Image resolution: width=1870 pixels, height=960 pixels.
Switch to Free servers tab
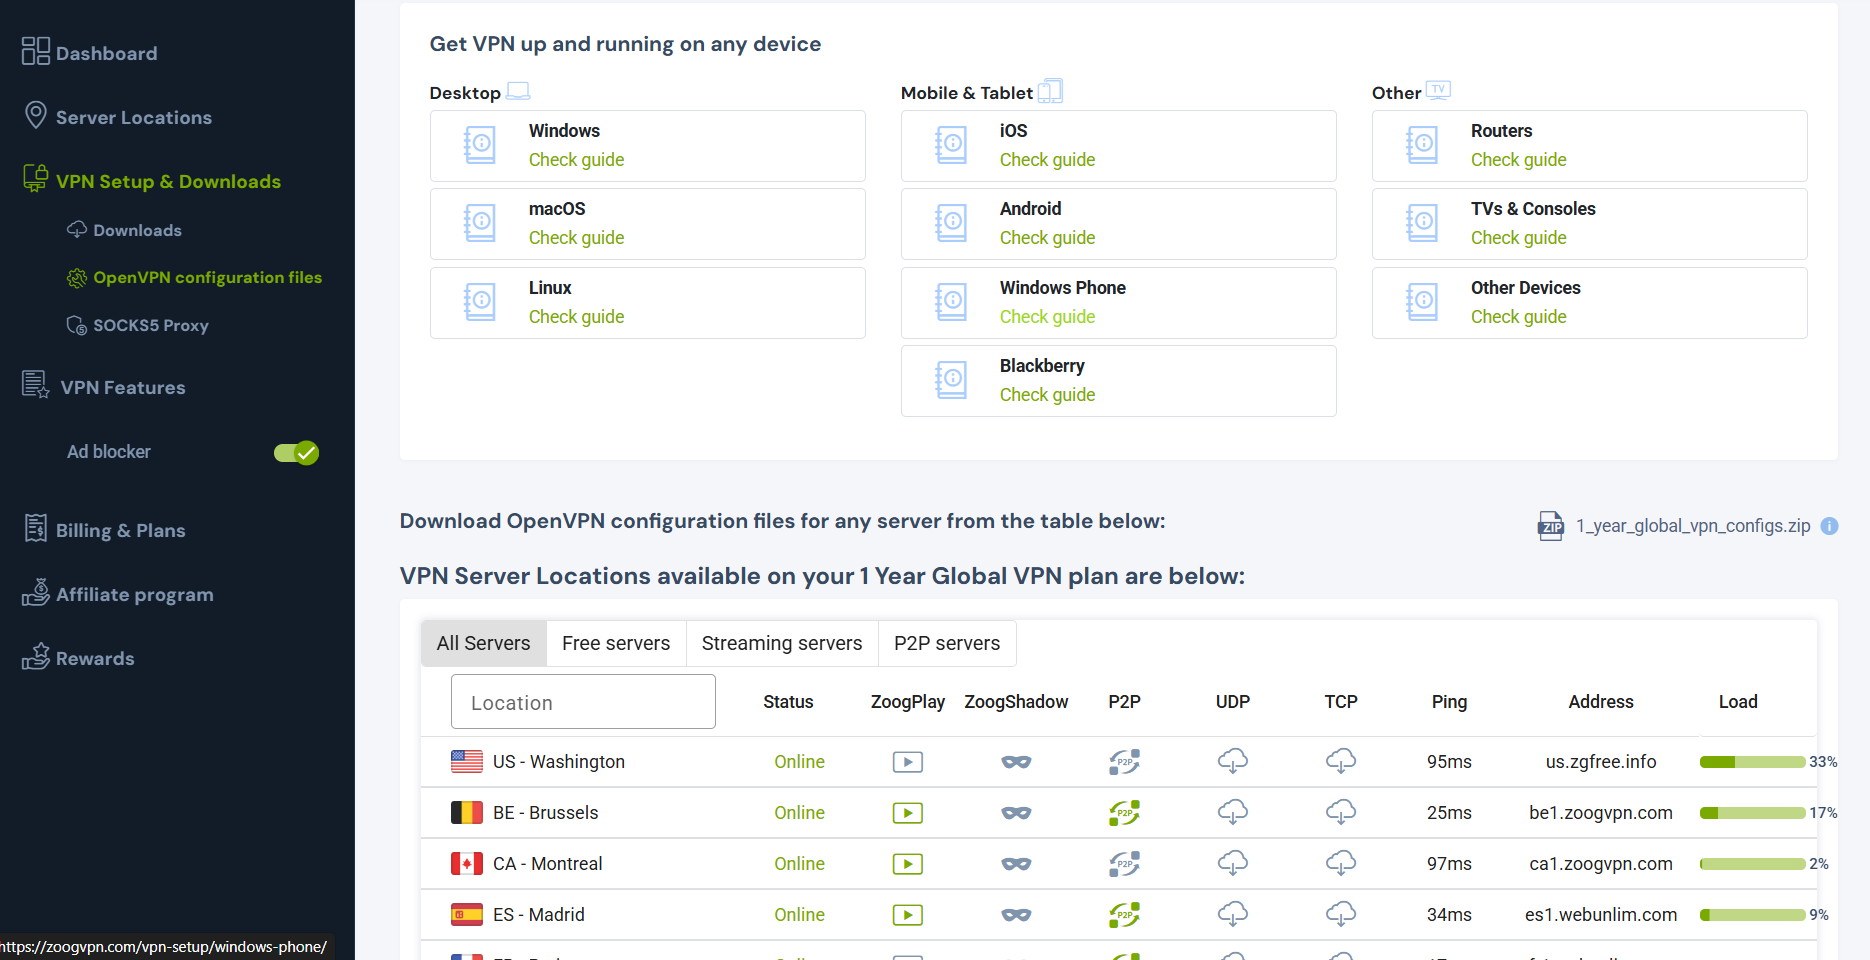[616, 643]
